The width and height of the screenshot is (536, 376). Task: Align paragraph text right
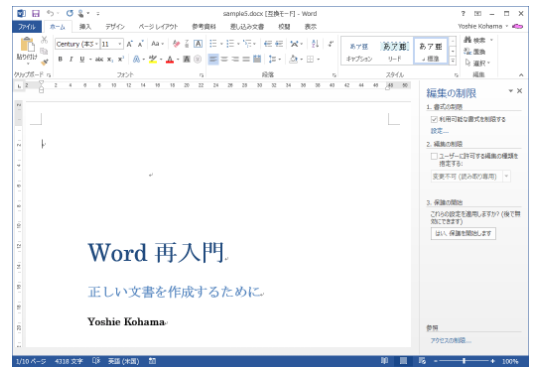pyautogui.click(x=235, y=59)
